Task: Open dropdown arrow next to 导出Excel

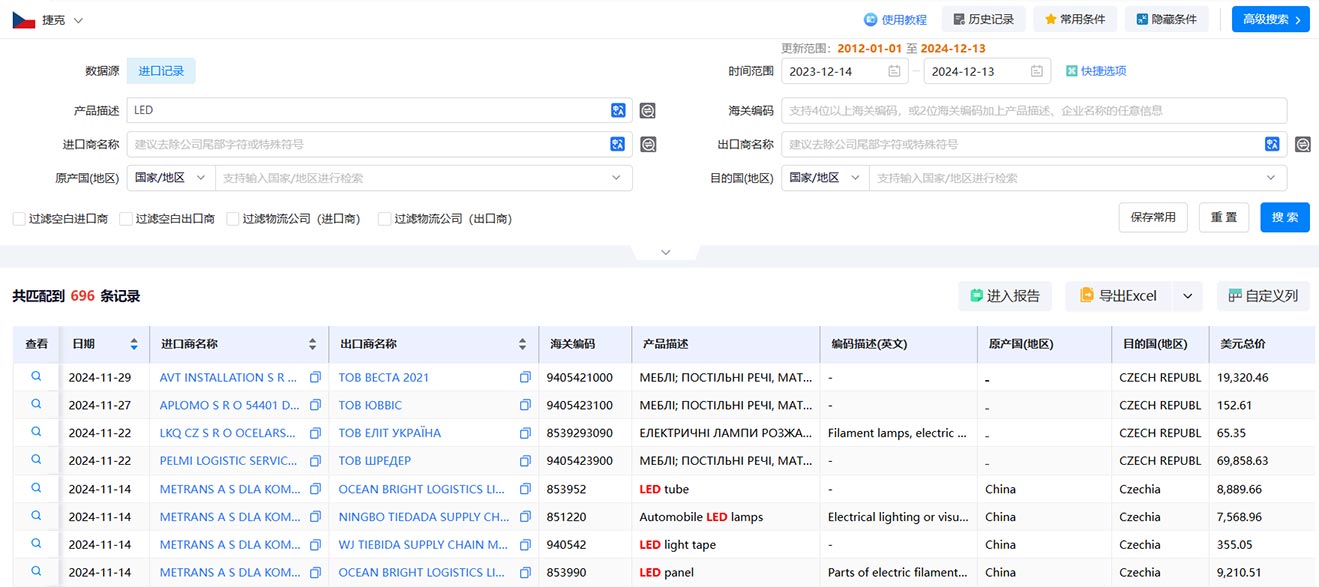Action: pyautogui.click(x=1186, y=296)
